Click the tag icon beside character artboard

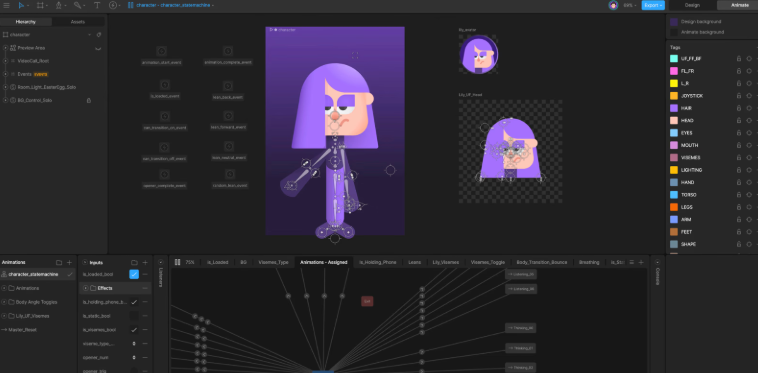[x=99, y=35]
